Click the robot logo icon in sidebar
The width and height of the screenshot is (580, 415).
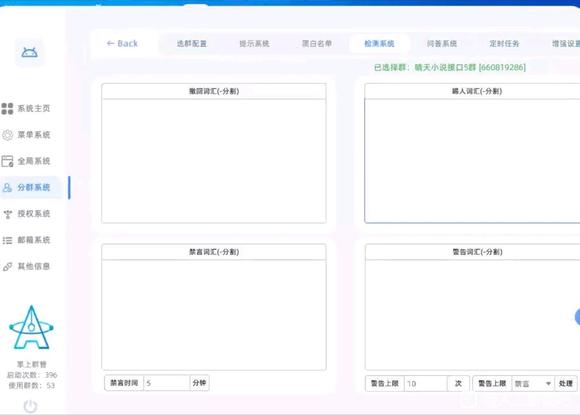tap(29, 52)
